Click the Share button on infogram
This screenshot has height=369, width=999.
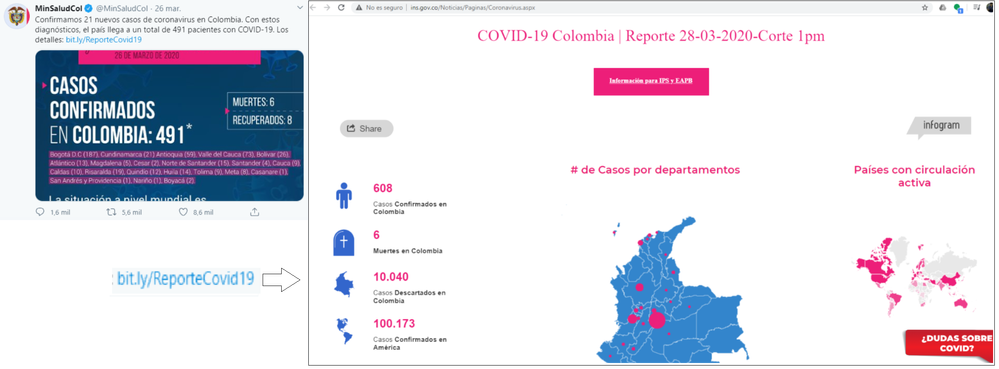(366, 129)
